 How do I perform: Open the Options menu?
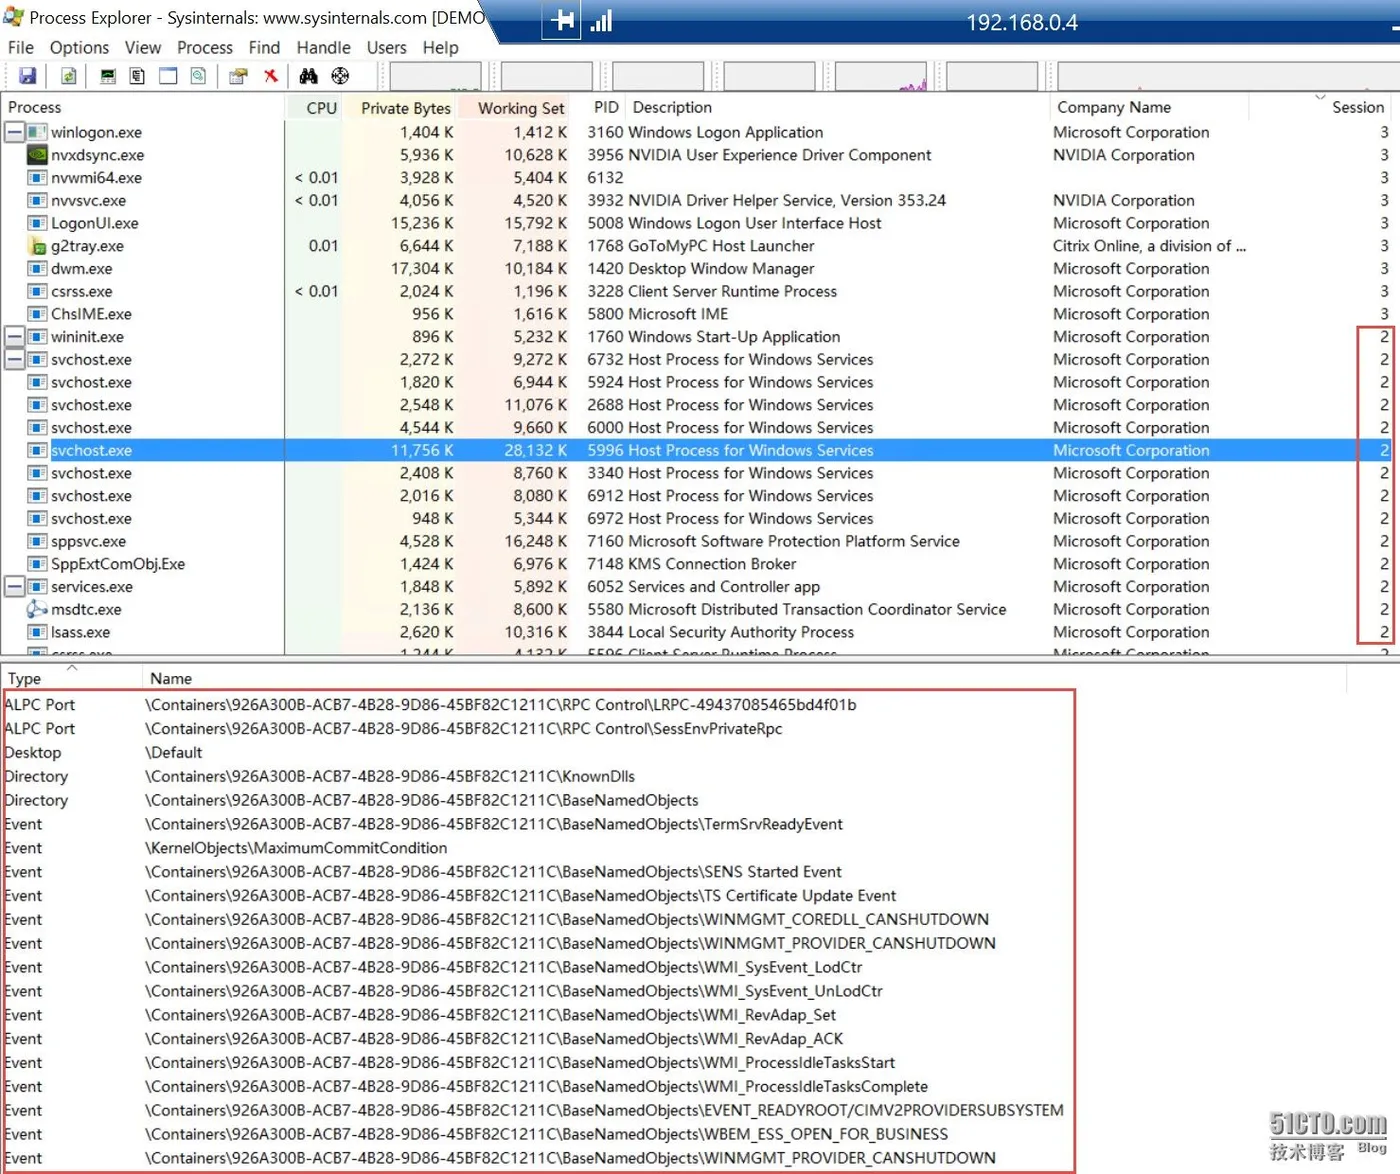[79, 48]
